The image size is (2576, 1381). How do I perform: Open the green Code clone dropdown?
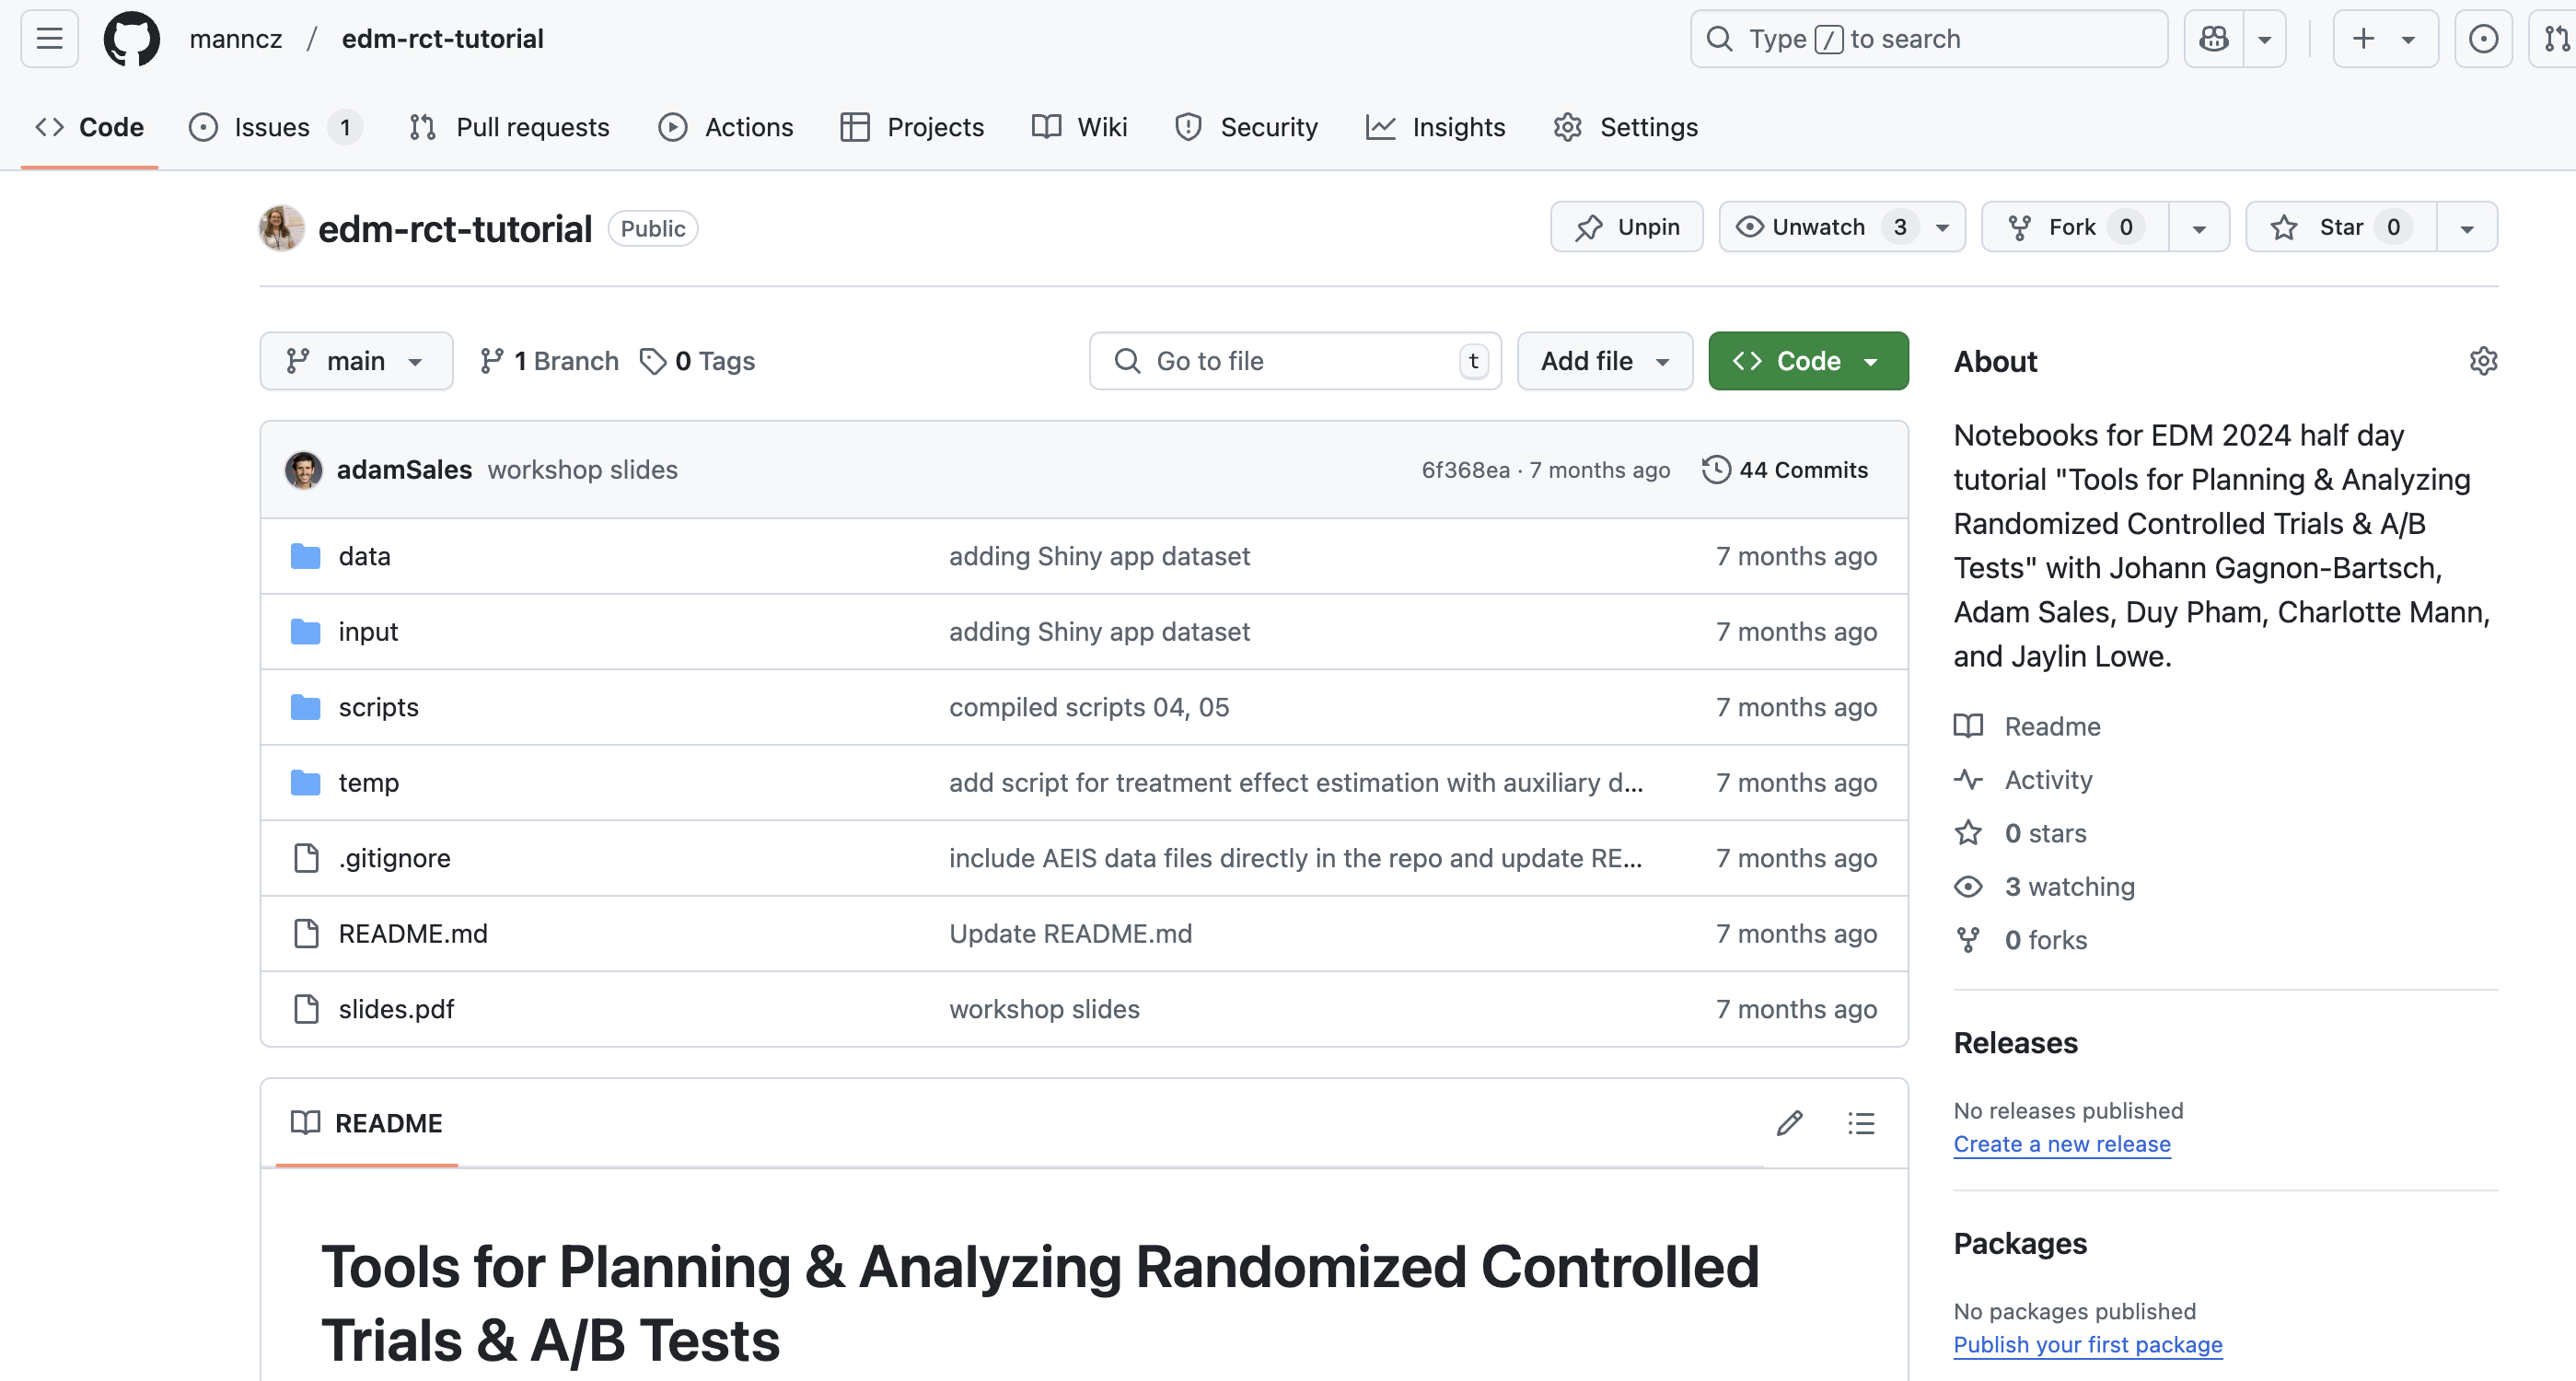(x=1807, y=361)
